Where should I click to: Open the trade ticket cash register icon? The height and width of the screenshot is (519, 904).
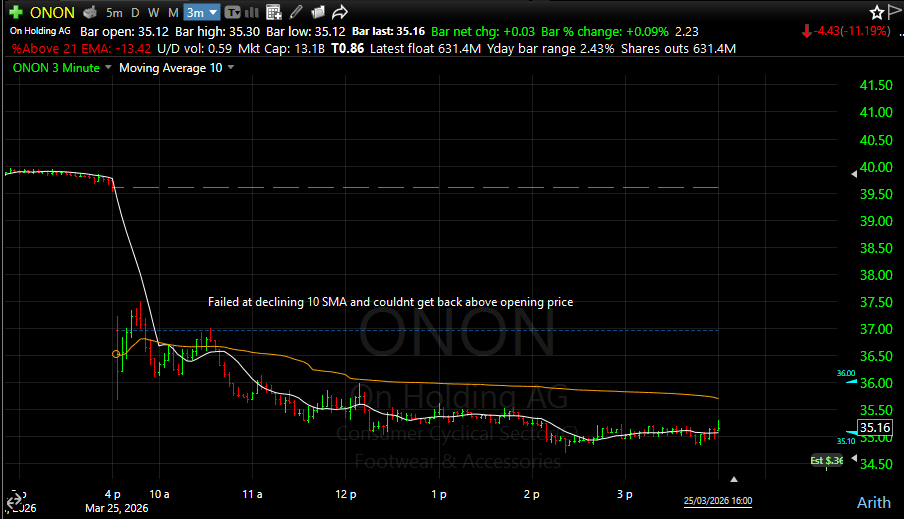[90, 12]
